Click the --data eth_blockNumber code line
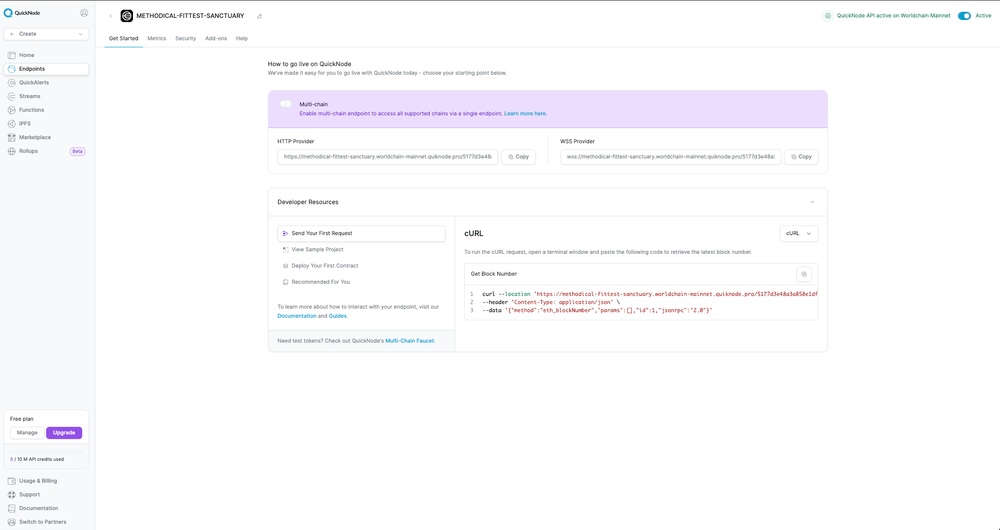Viewport: 1000px width, 530px height. [x=597, y=311]
